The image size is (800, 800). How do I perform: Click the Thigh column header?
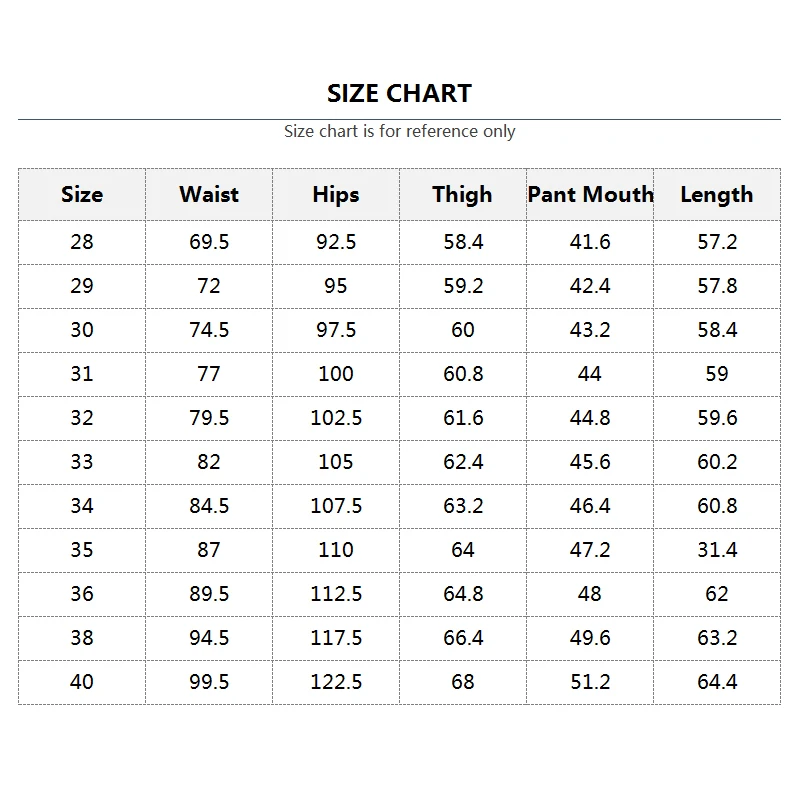pyautogui.click(x=463, y=194)
